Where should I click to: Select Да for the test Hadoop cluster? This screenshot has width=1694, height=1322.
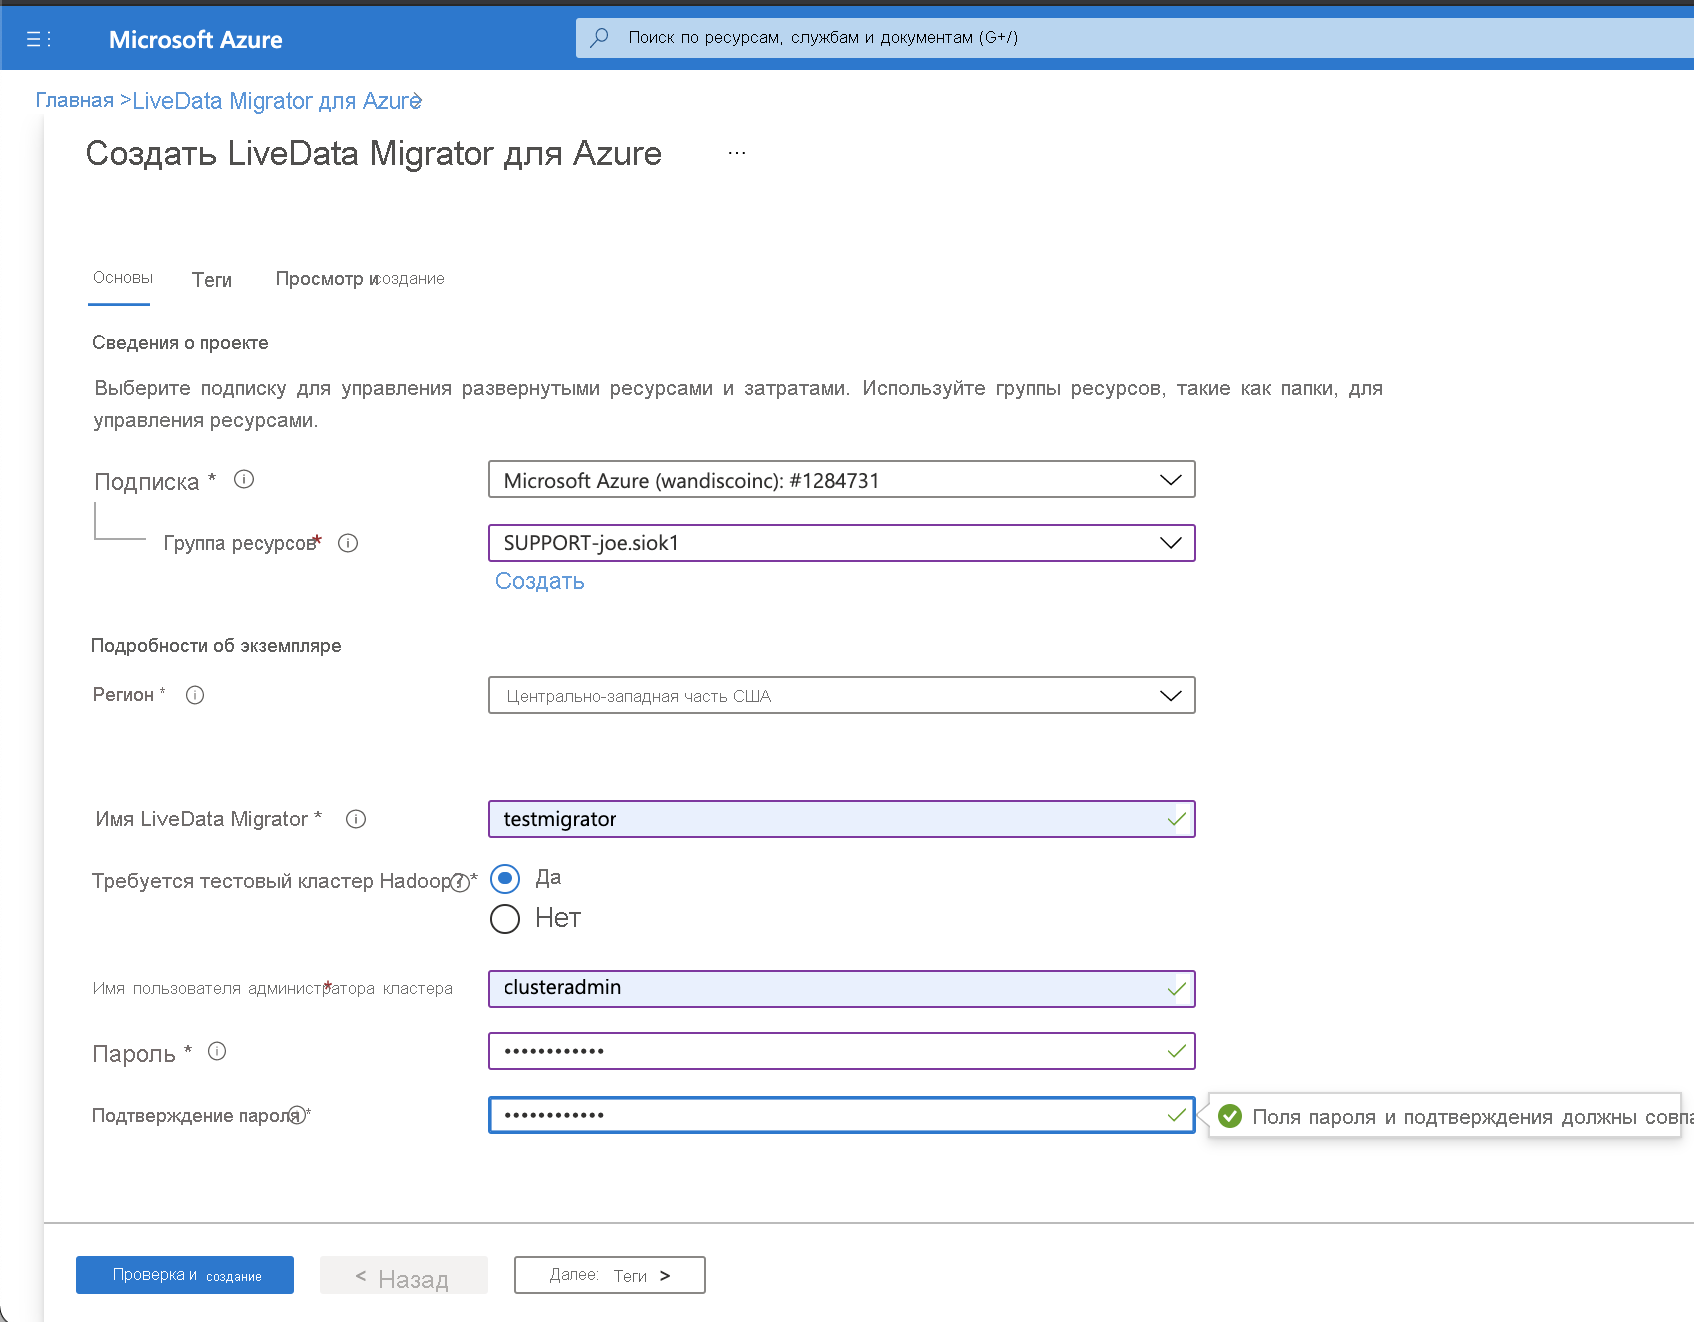(x=505, y=878)
